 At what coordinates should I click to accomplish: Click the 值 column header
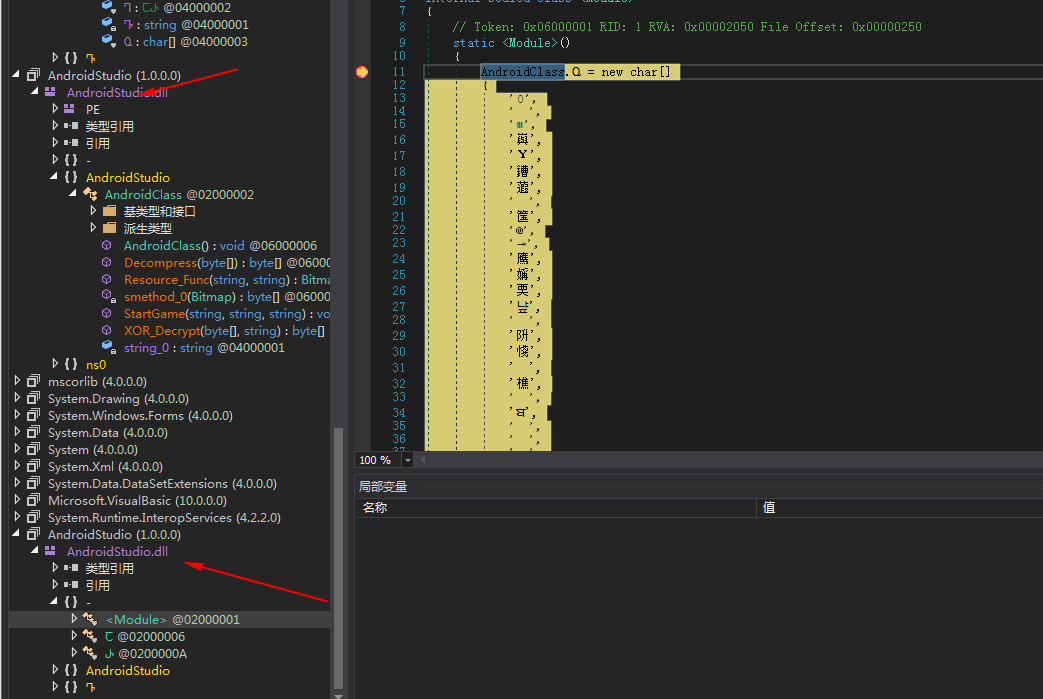769,507
